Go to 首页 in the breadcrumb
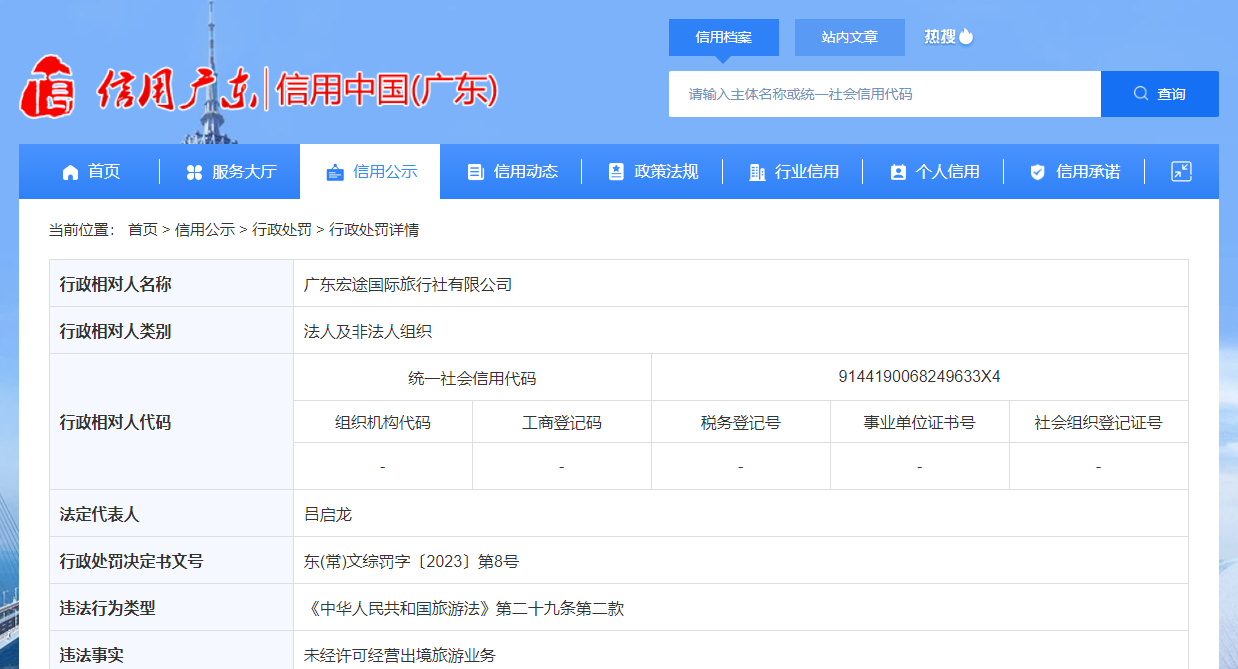The height and width of the screenshot is (669, 1238). (x=142, y=230)
